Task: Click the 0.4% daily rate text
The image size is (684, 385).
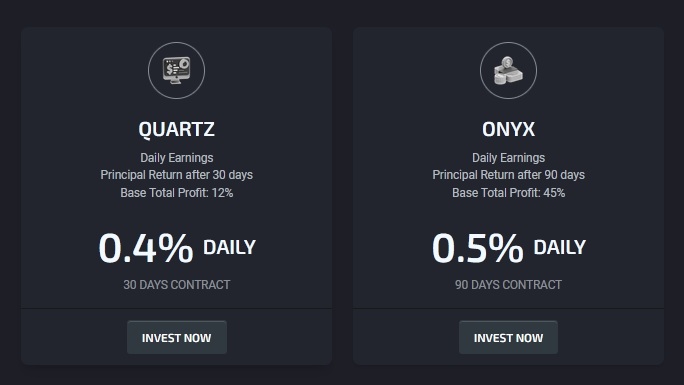Action: 146,248
